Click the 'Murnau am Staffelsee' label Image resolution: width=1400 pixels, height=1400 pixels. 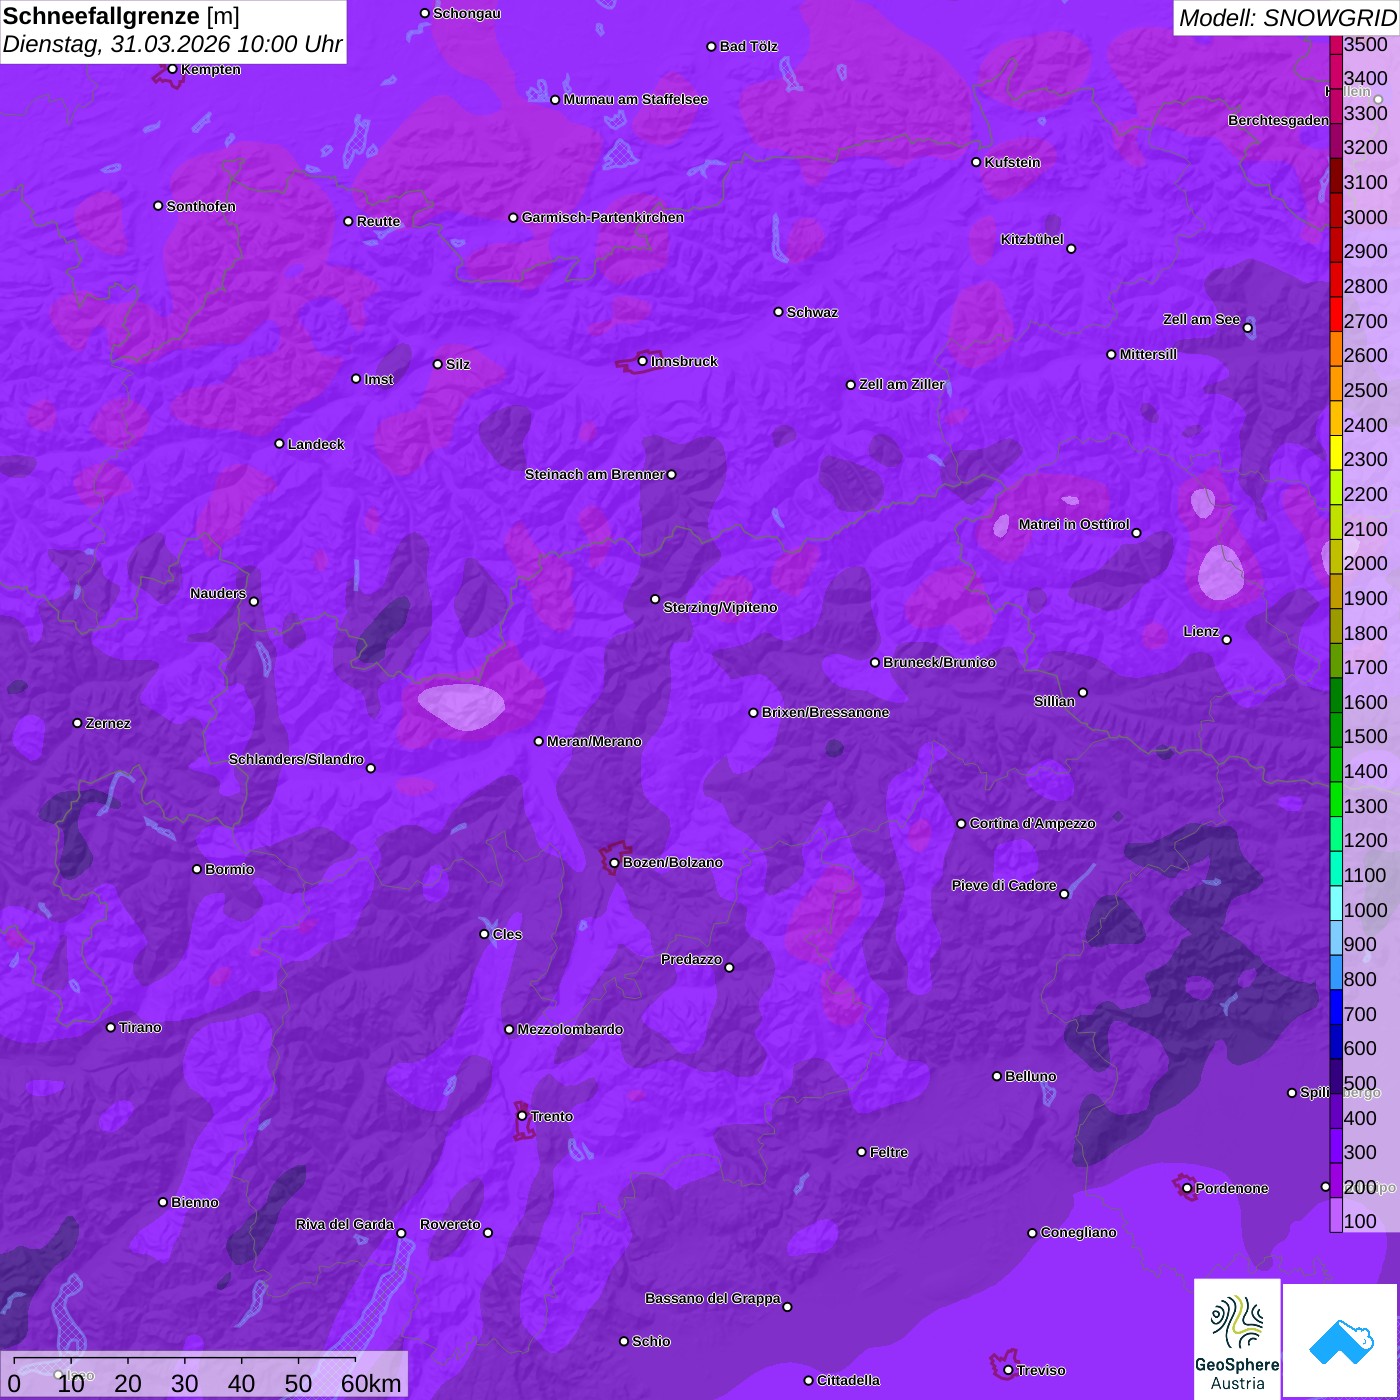click(x=635, y=99)
